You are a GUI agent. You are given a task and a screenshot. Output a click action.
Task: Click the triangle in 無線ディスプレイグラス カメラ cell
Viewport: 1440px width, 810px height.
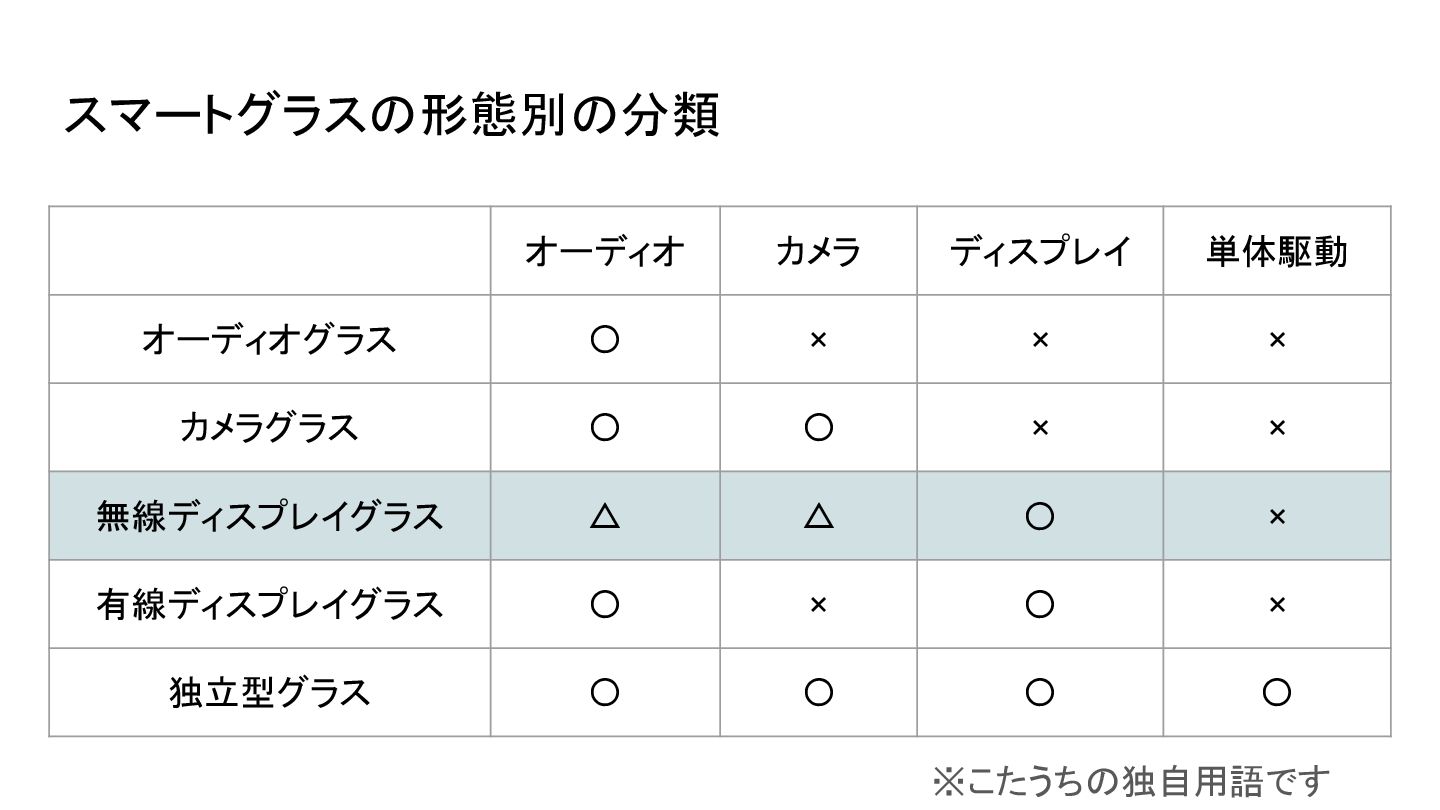click(x=818, y=516)
